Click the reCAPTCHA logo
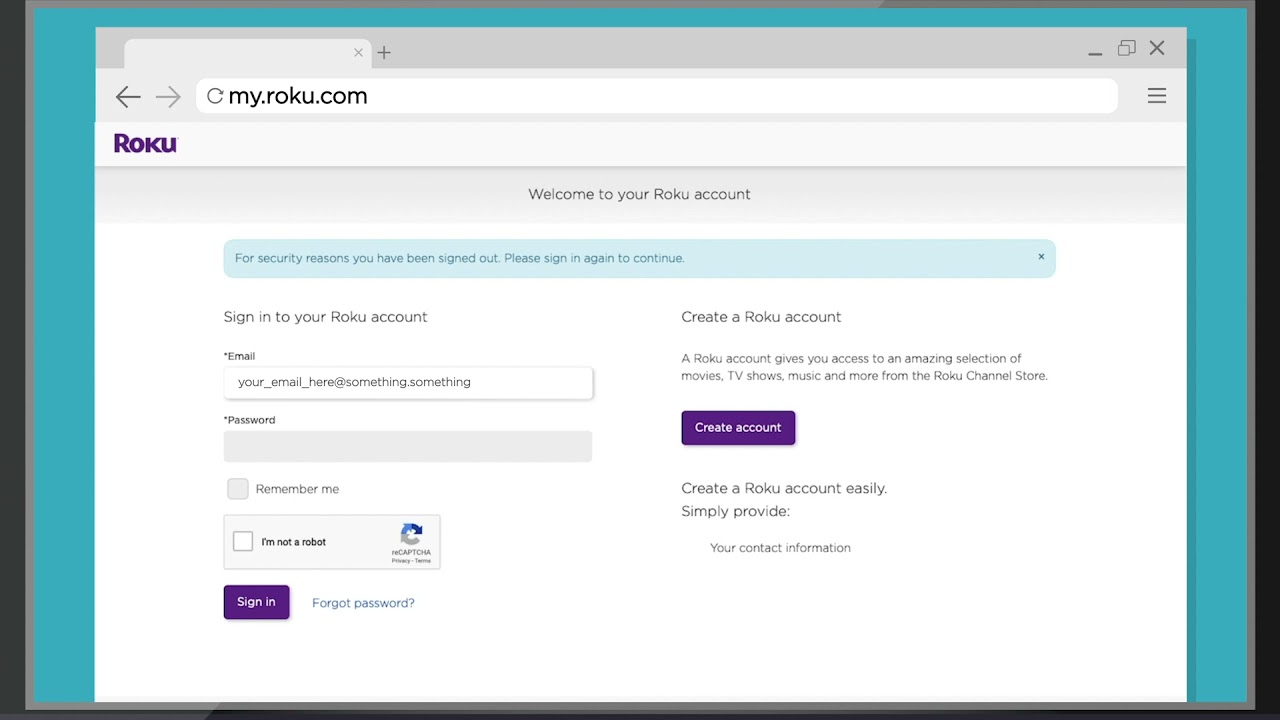Viewport: 1280px width, 720px height. point(411,534)
